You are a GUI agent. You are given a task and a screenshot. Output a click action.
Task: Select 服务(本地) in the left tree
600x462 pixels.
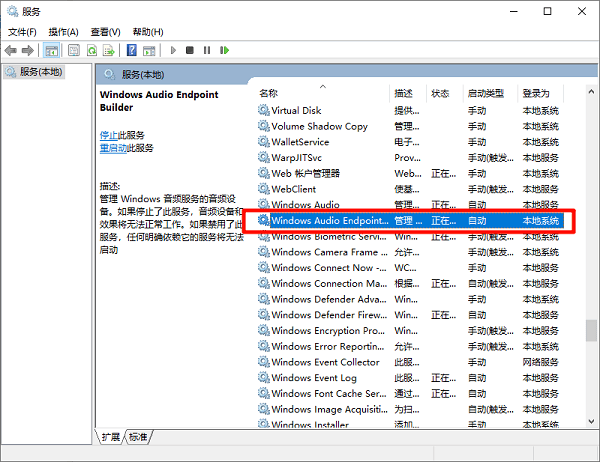pyautogui.click(x=34, y=72)
